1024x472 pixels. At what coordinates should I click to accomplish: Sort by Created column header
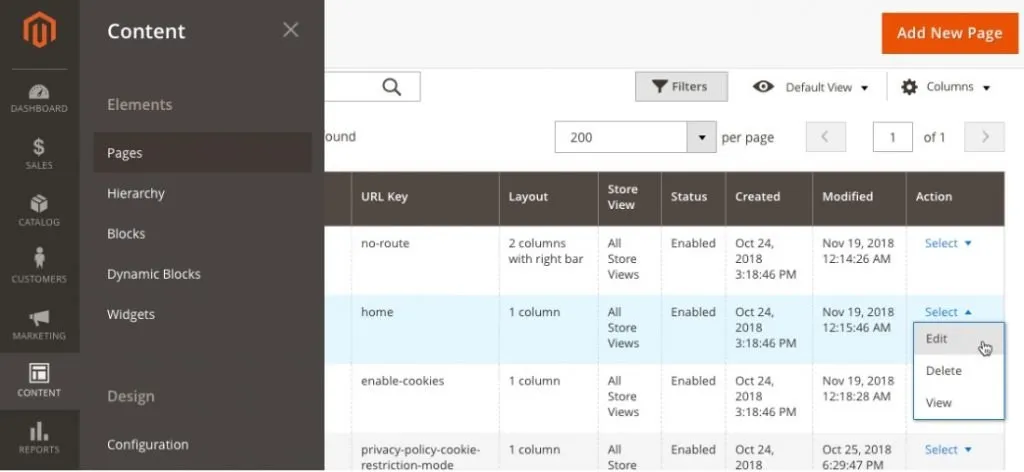[x=769, y=198]
